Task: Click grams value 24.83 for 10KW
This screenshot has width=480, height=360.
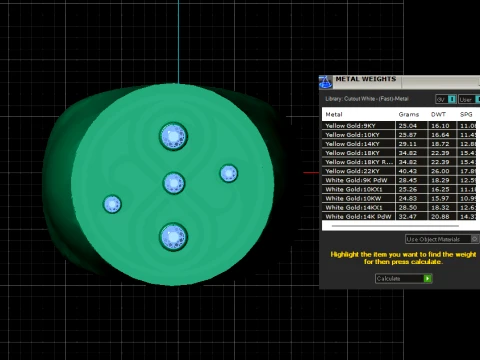Action: coord(408,198)
